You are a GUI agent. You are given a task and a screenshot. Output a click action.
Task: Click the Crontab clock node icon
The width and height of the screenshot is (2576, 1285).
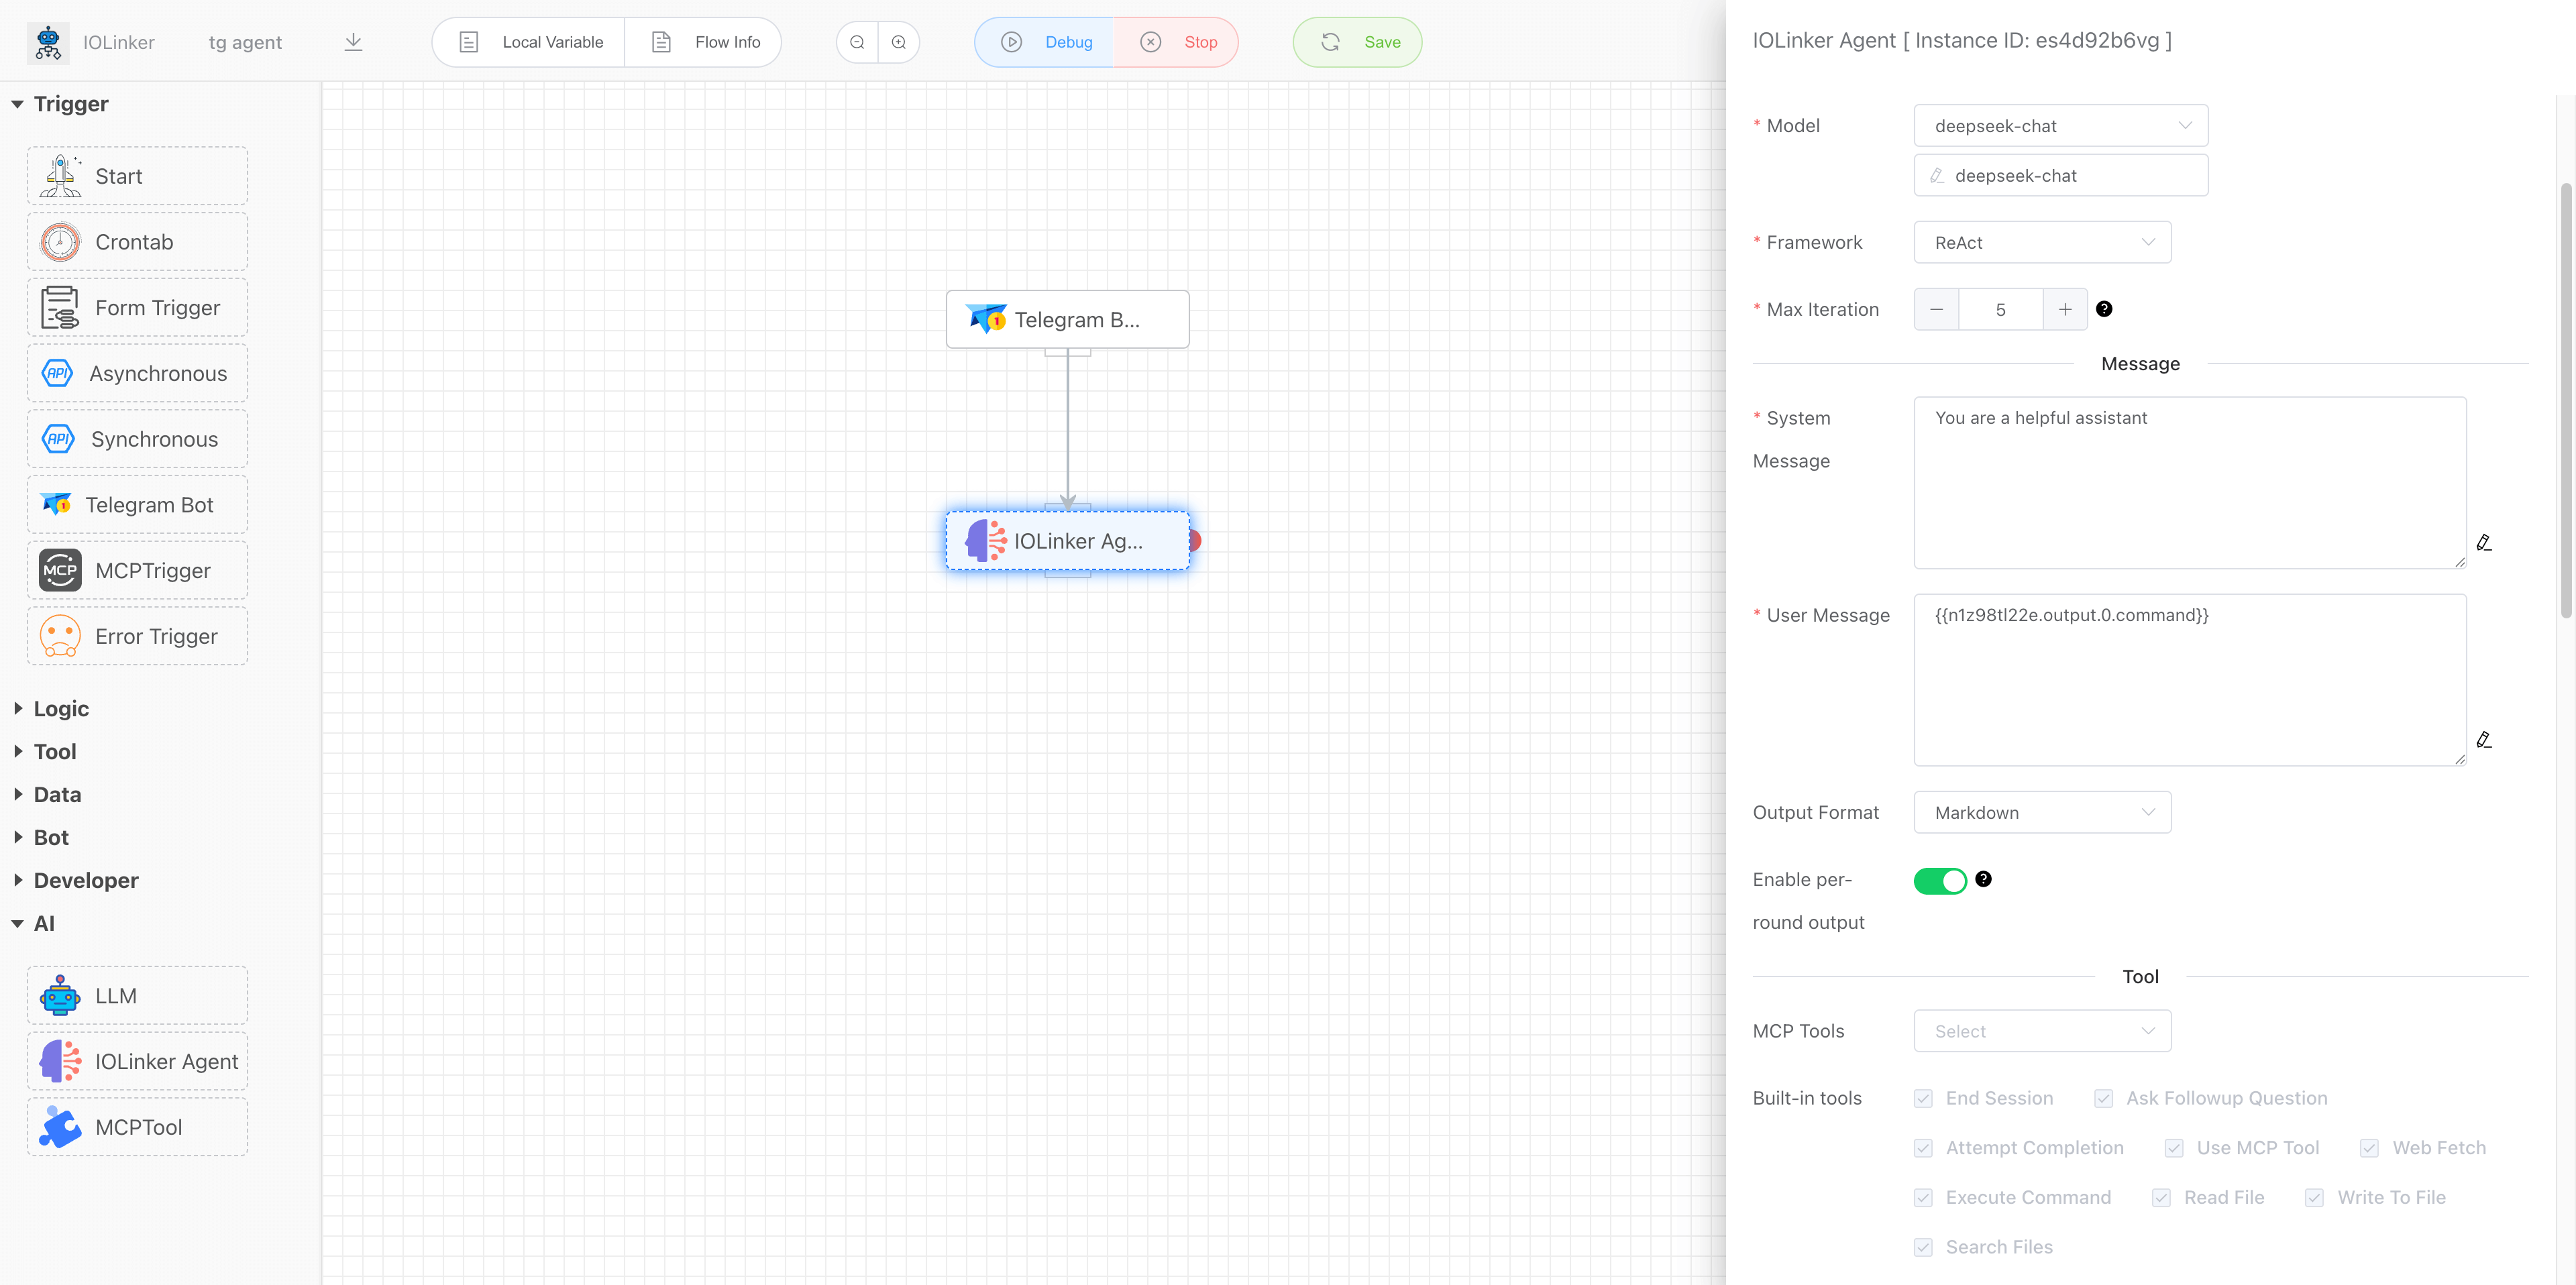click(60, 242)
